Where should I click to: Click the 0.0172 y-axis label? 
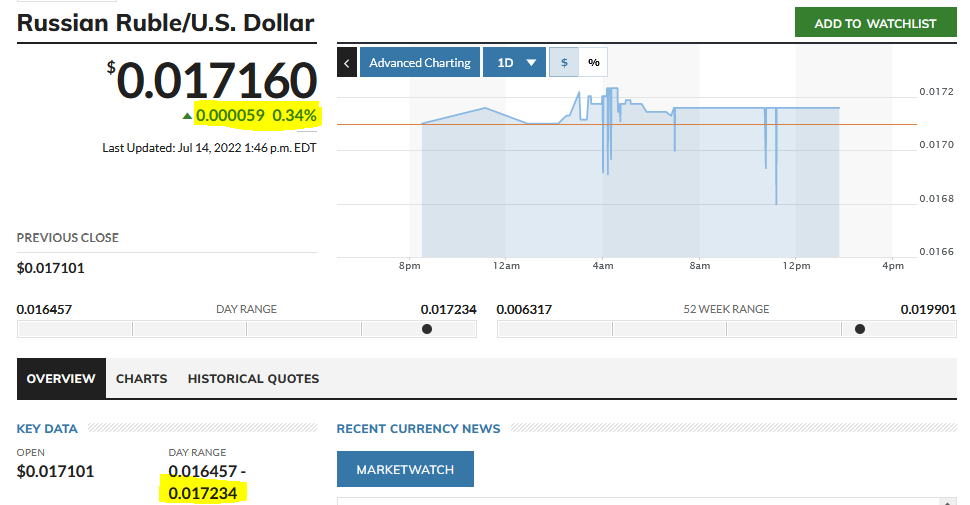tap(937, 92)
